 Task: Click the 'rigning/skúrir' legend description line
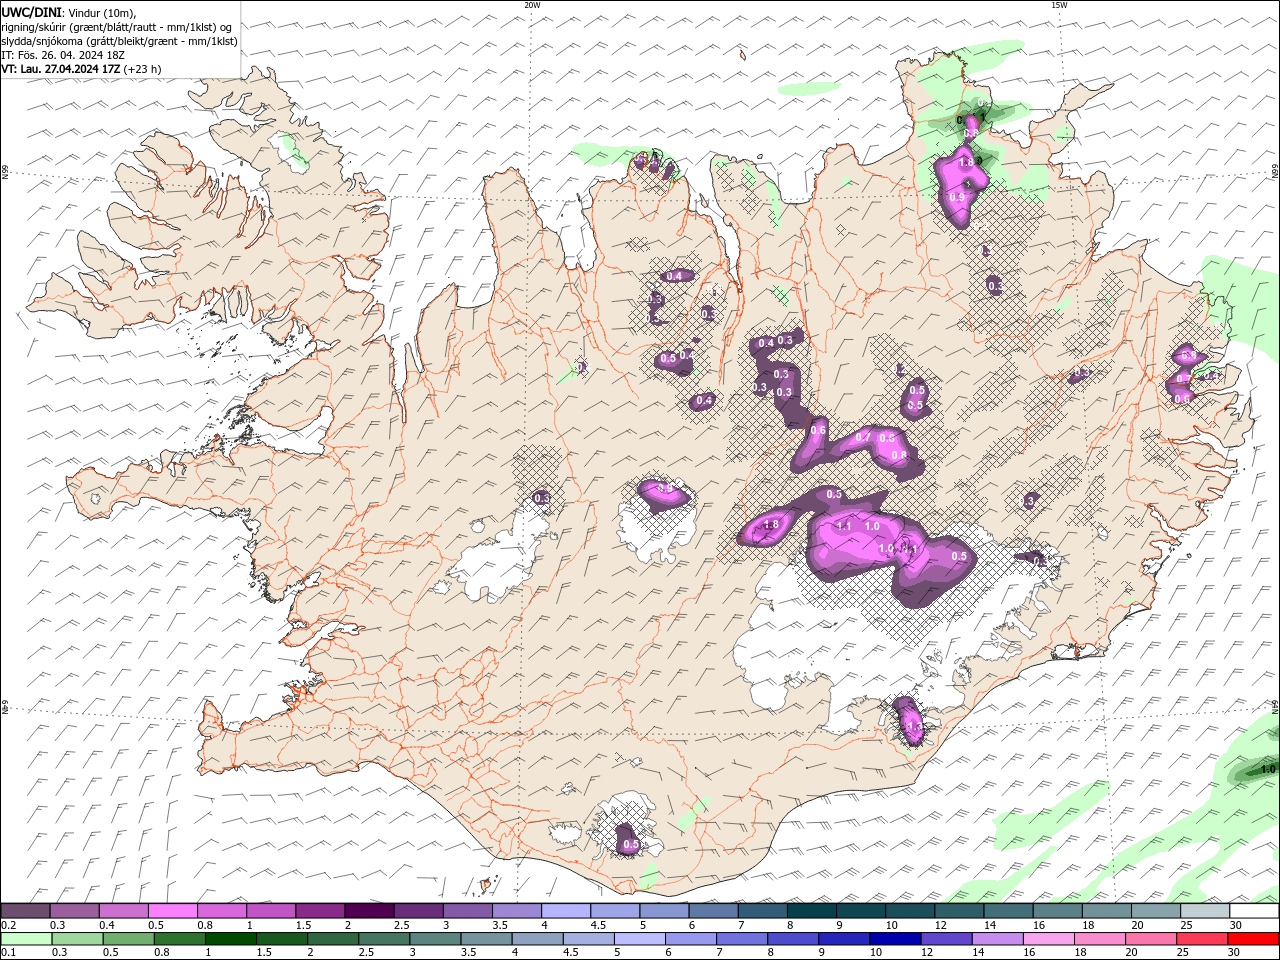pos(117,27)
